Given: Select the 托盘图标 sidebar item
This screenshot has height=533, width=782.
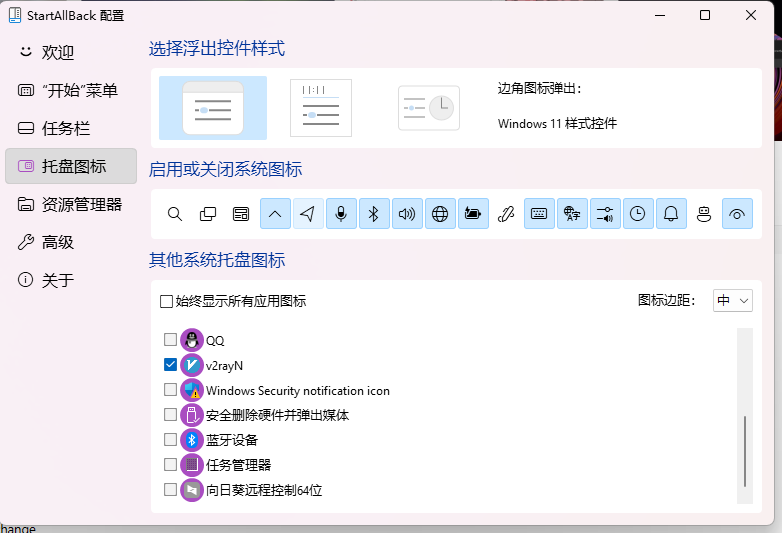Looking at the screenshot, I should tap(71, 166).
